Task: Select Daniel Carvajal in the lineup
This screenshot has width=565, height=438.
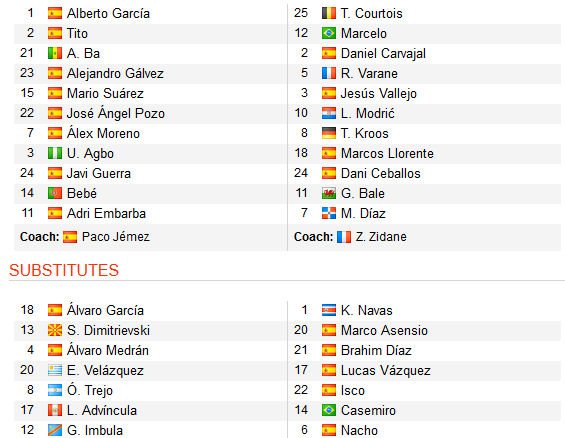Action: 383,53
